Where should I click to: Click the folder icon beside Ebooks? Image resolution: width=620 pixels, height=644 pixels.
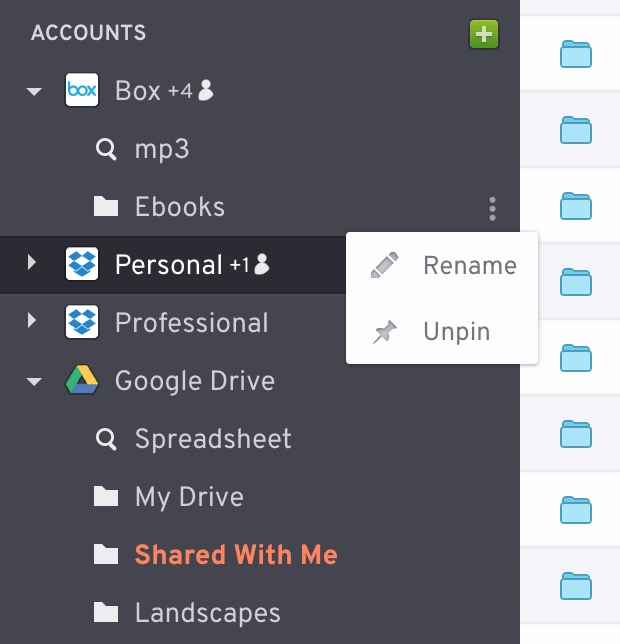click(106, 206)
